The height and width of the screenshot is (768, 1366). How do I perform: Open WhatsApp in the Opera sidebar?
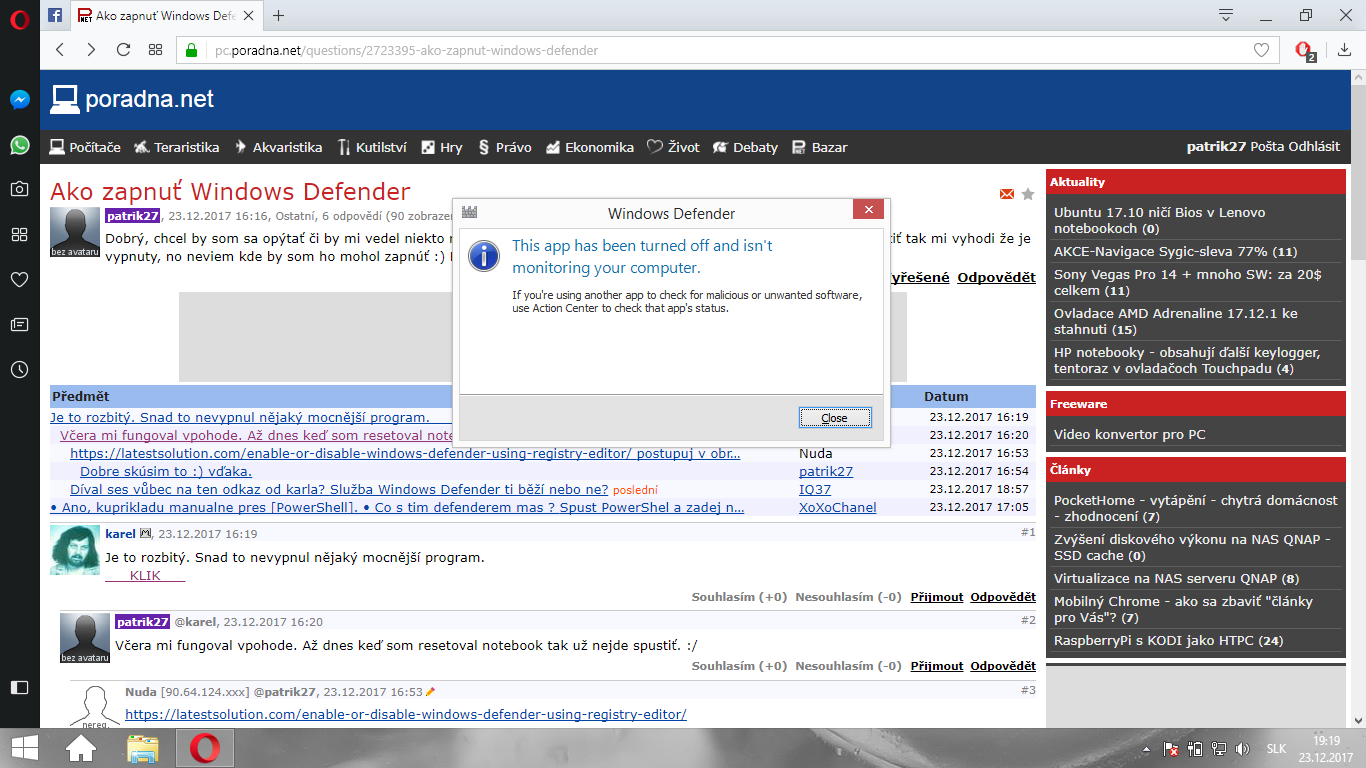pyautogui.click(x=19, y=145)
